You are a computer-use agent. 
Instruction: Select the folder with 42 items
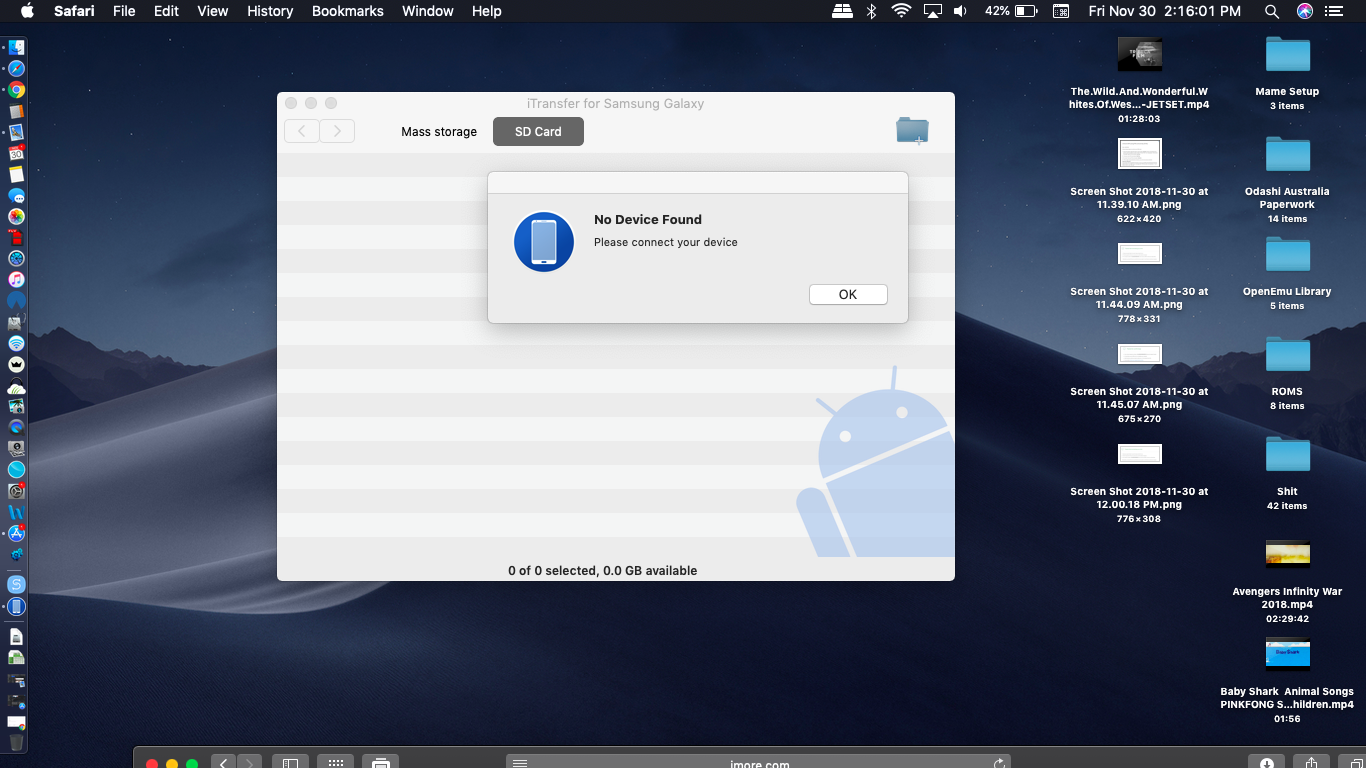(x=1287, y=454)
